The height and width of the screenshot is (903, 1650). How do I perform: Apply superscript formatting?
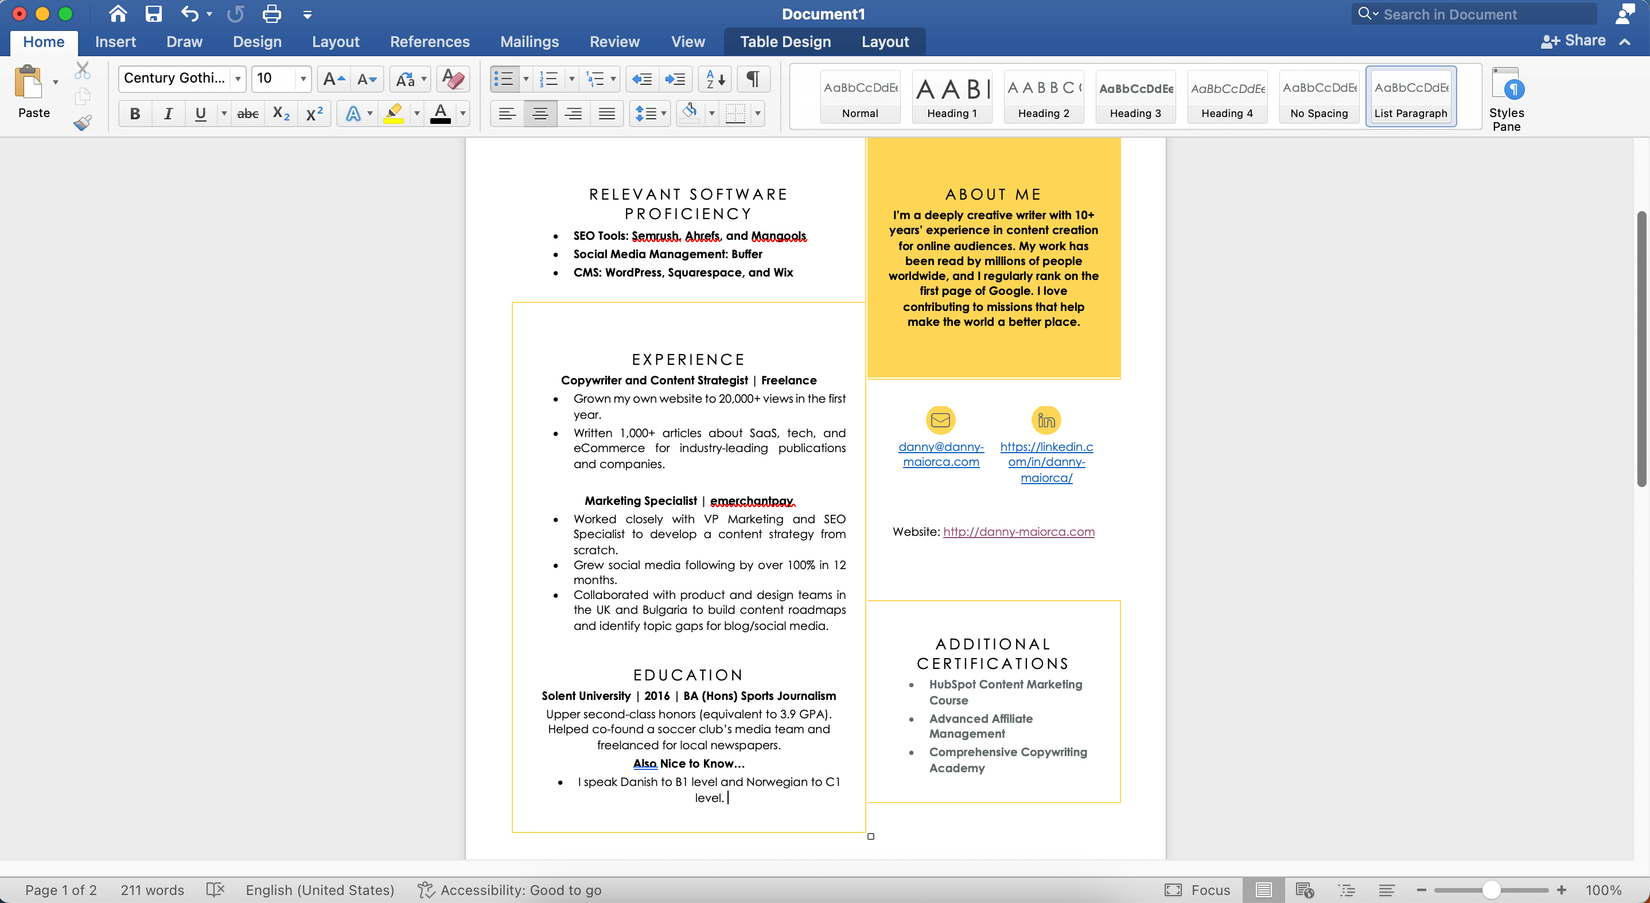coord(314,114)
